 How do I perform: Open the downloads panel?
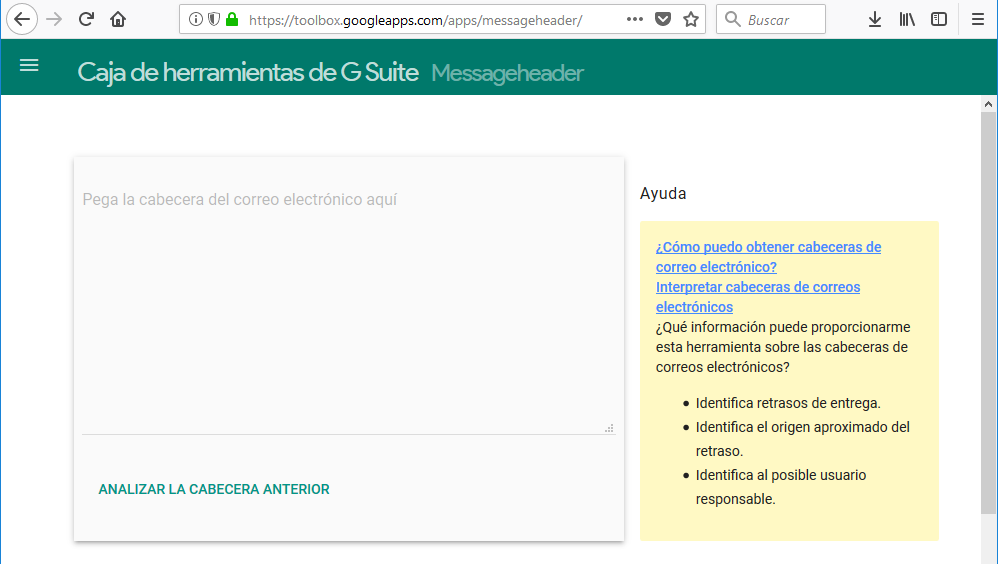tap(875, 19)
